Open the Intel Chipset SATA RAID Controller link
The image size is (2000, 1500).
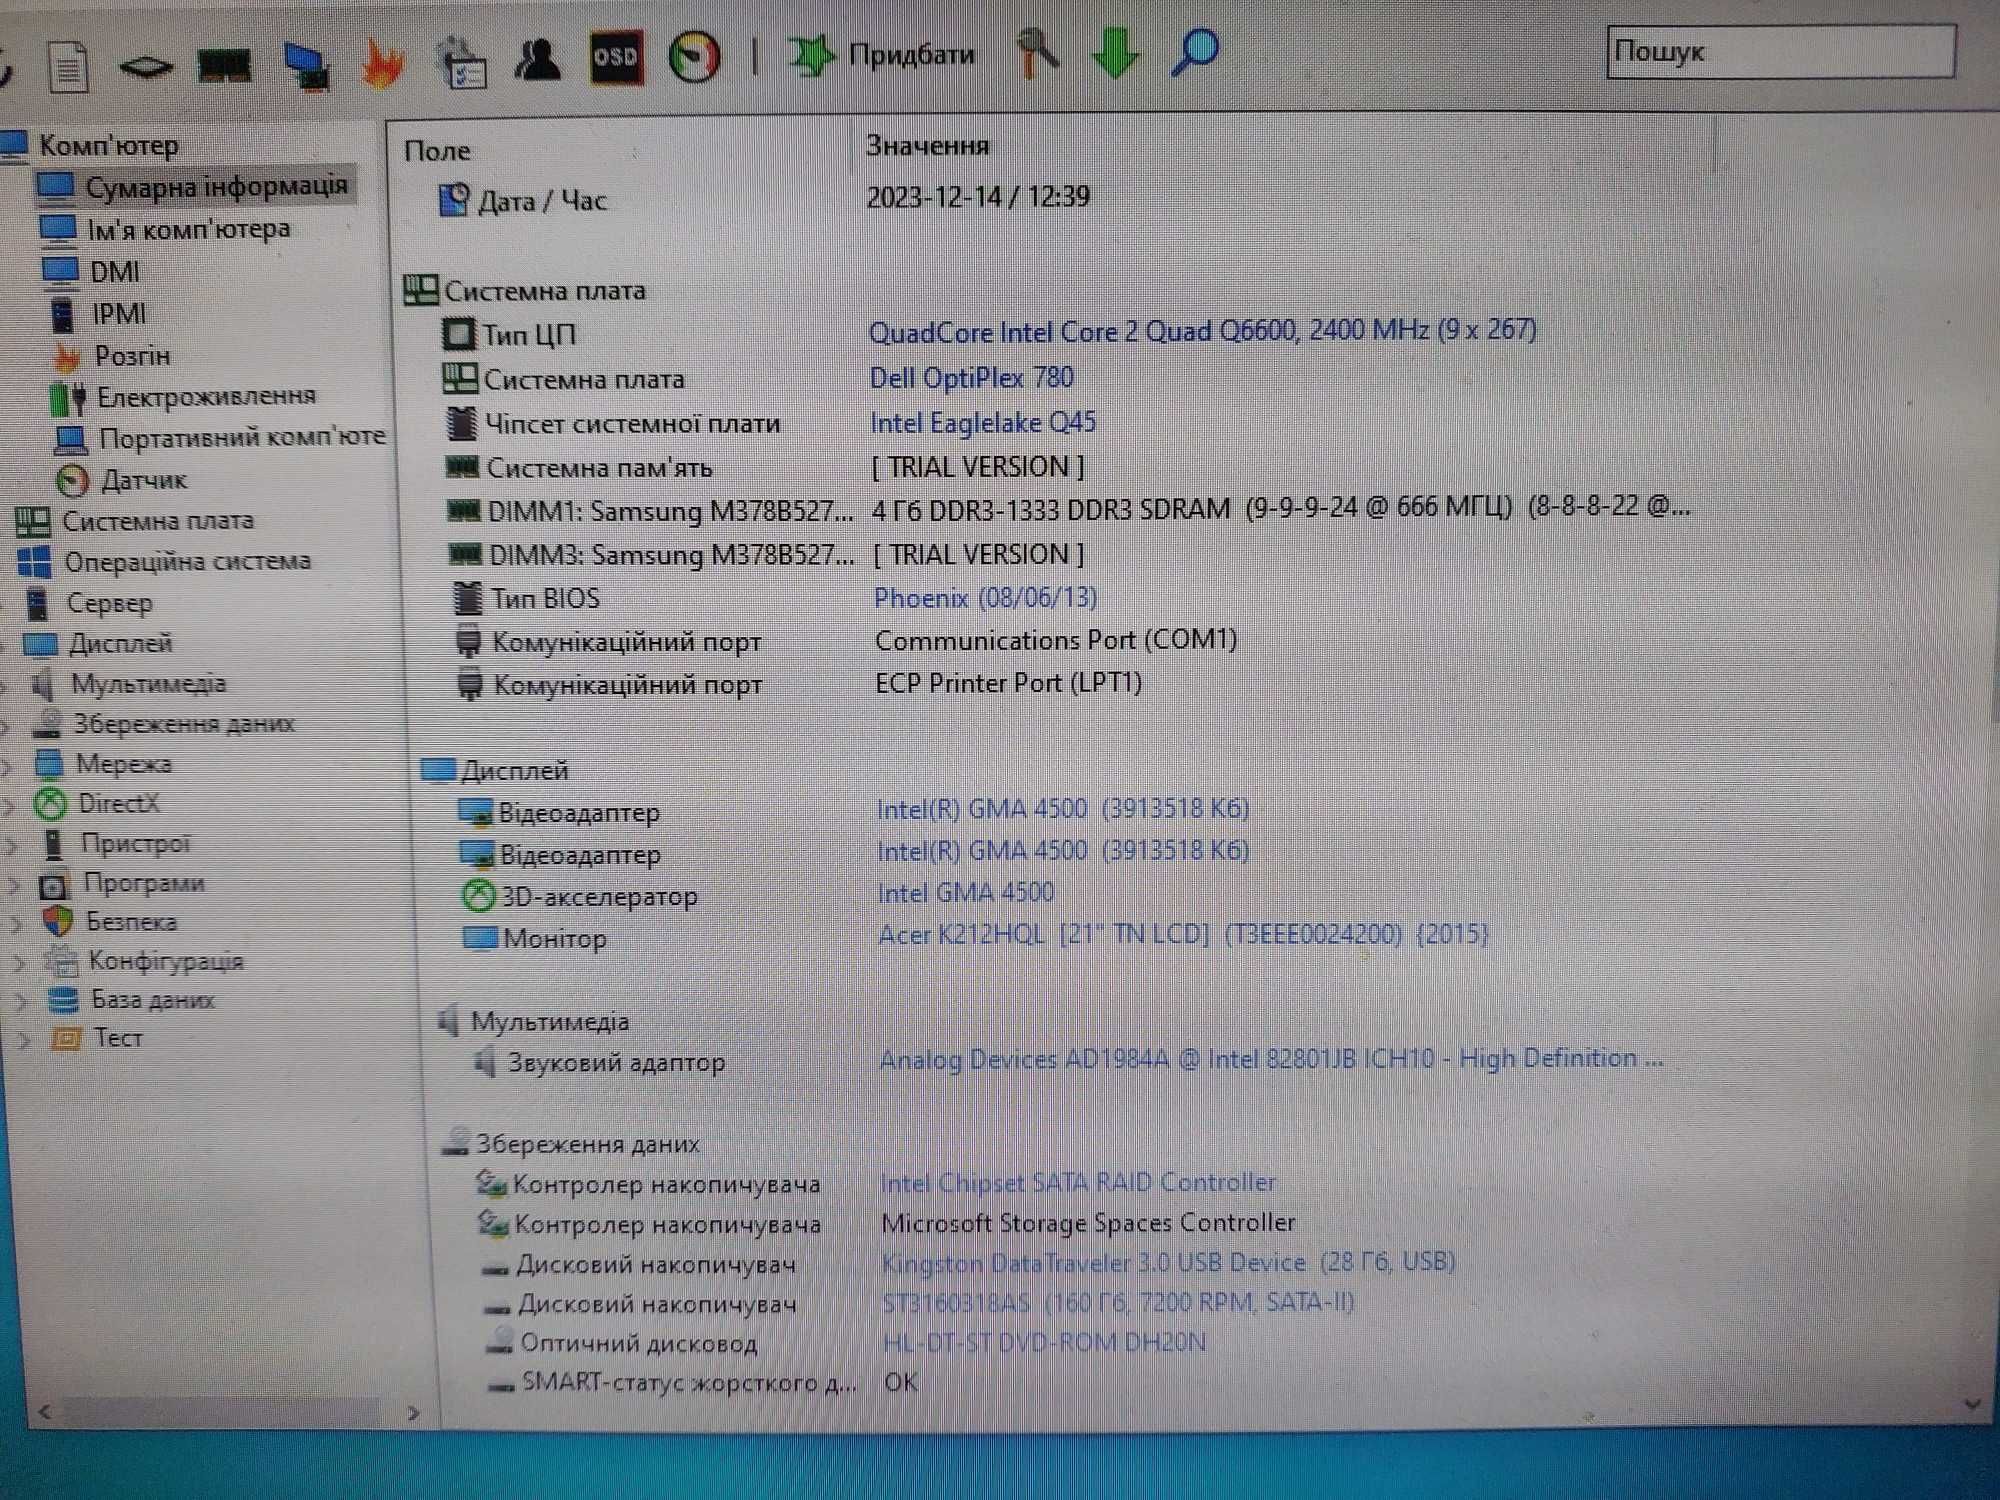click(x=1078, y=1183)
